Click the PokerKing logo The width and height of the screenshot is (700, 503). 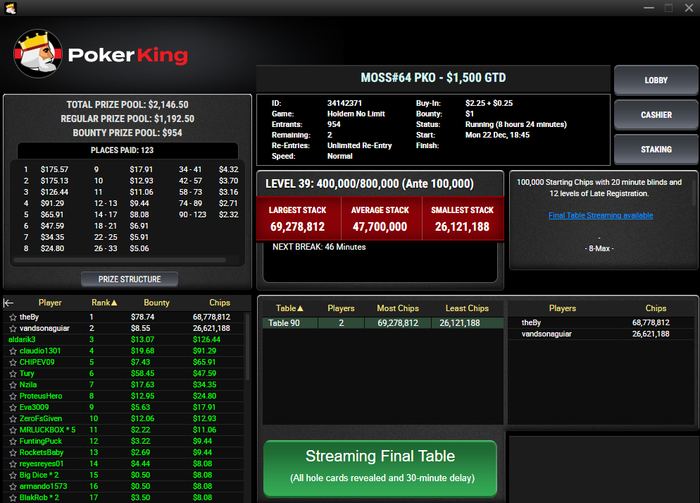click(101, 54)
